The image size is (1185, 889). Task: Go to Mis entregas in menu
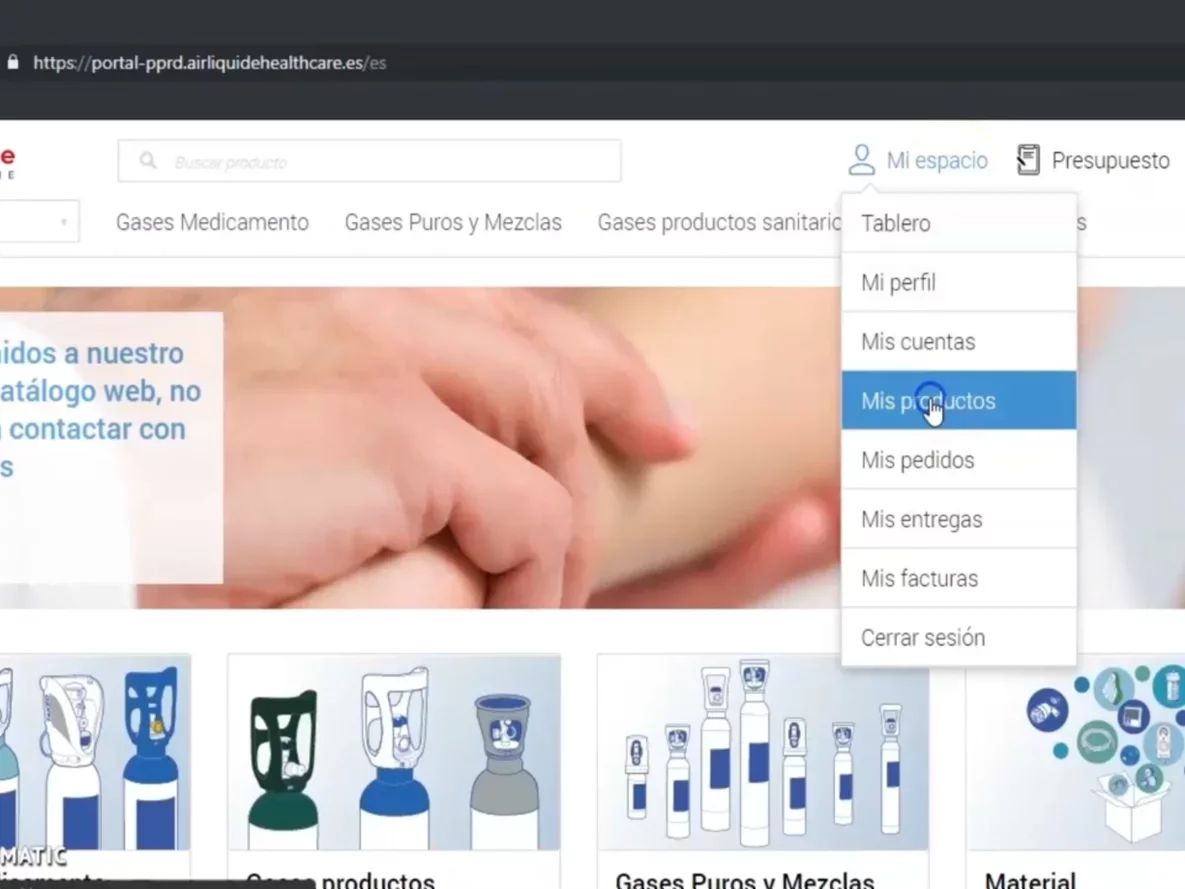click(x=921, y=519)
